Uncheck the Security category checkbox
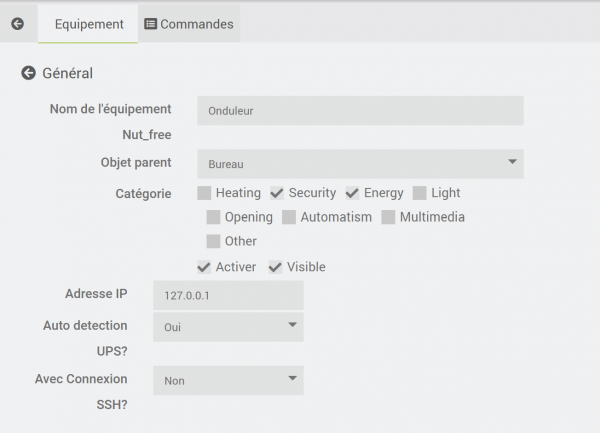The height and width of the screenshot is (433, 600). [277, 193]
